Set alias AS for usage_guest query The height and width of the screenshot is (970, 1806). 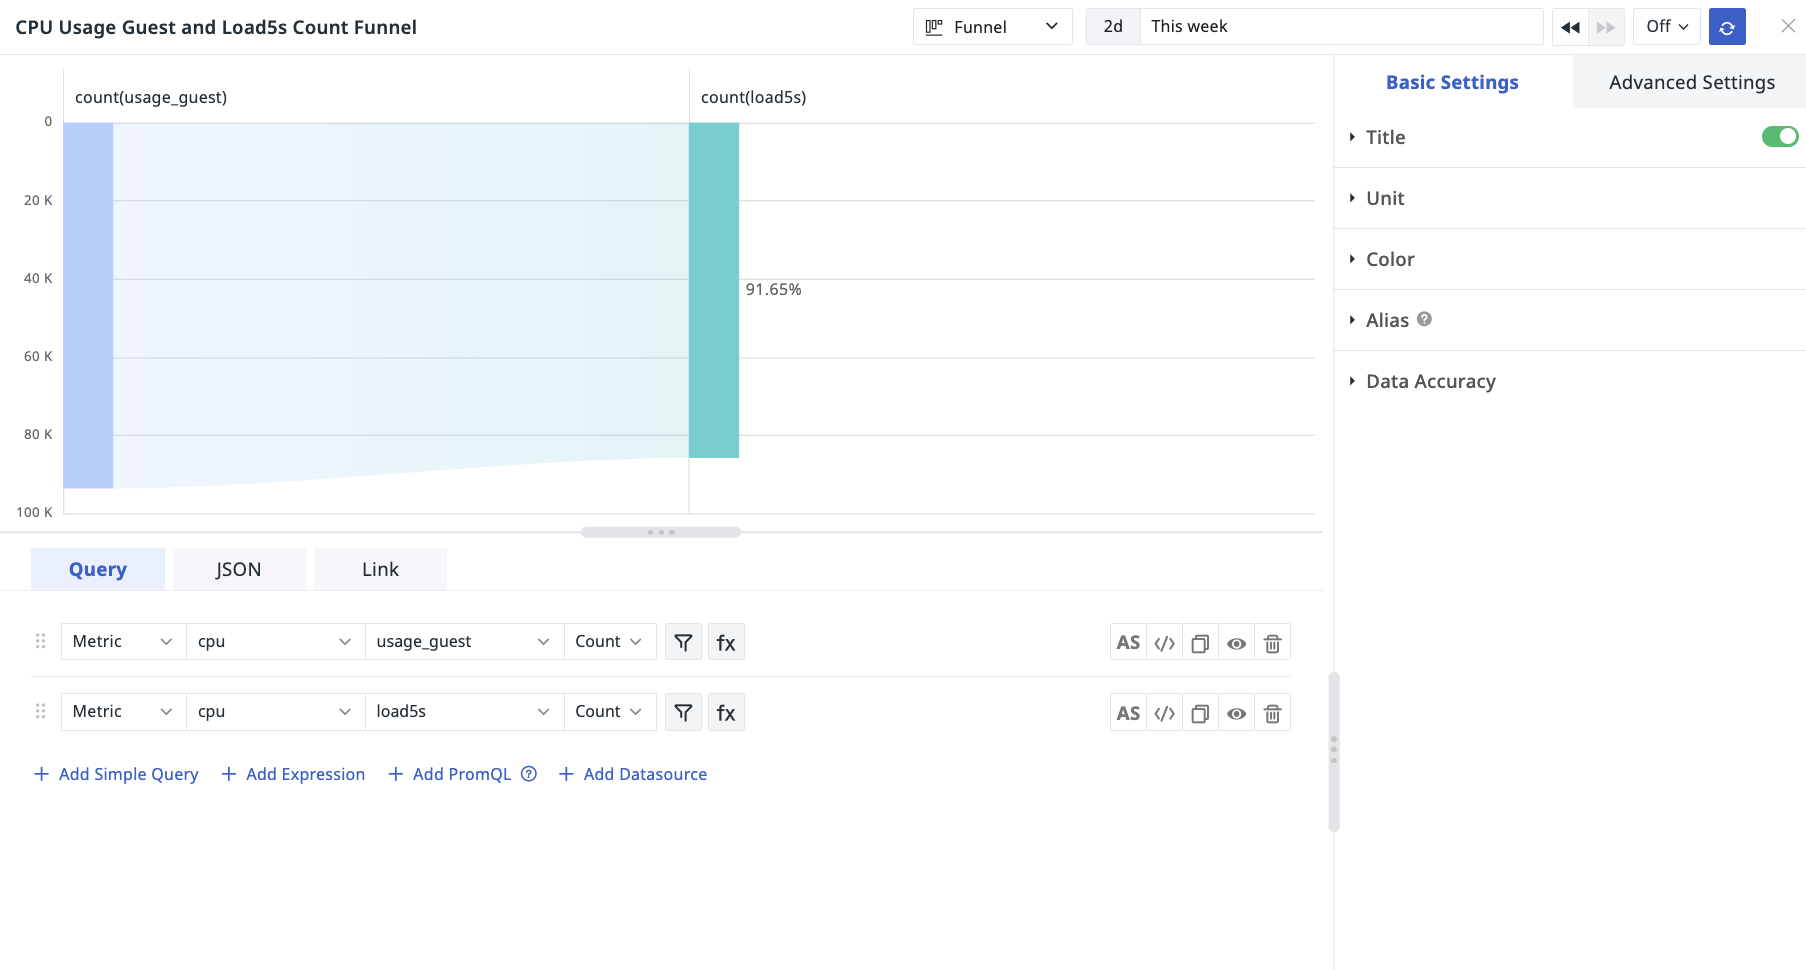click(x=1128, y=643)
